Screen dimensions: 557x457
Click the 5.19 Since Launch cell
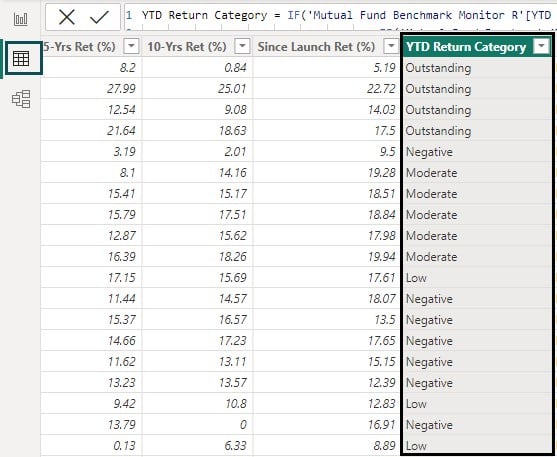pyautogui.click(x=327, y=68)
